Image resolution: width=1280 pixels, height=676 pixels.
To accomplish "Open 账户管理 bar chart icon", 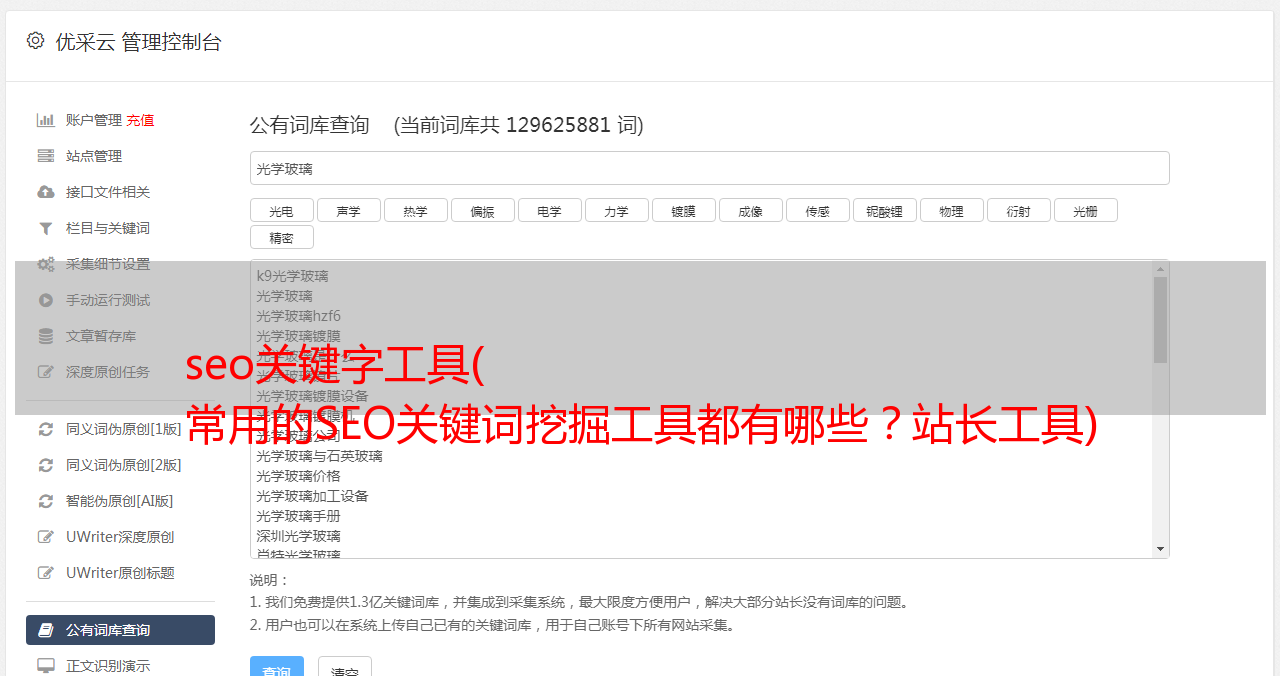I will [46, 120].
